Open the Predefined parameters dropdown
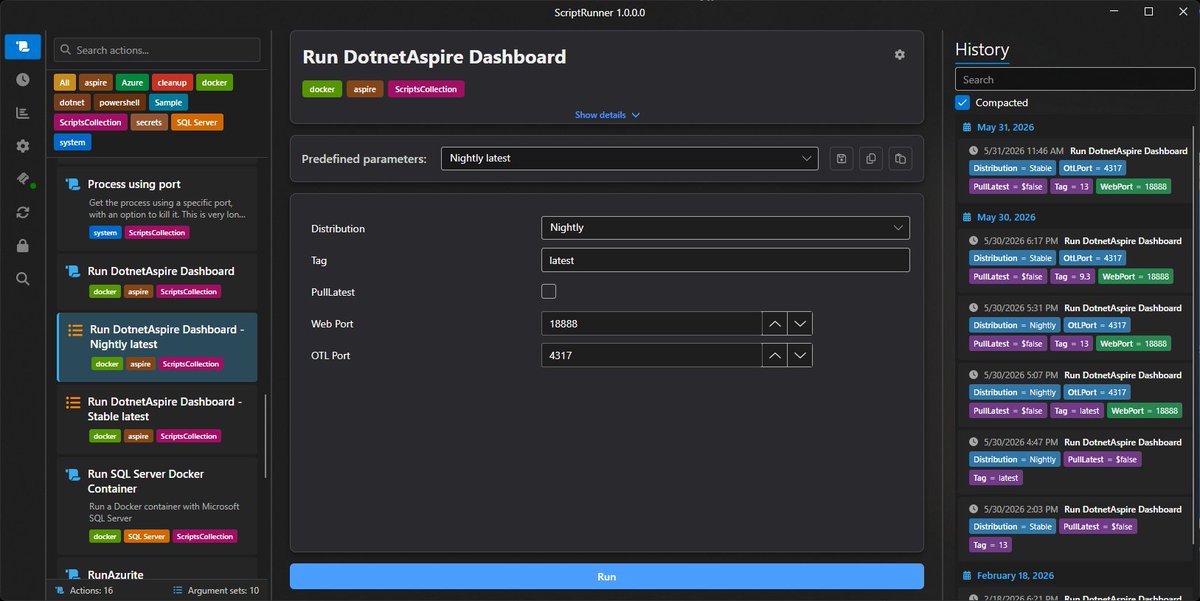Image resolution: width=1200 pixels, height=601 pixels. 629,158
